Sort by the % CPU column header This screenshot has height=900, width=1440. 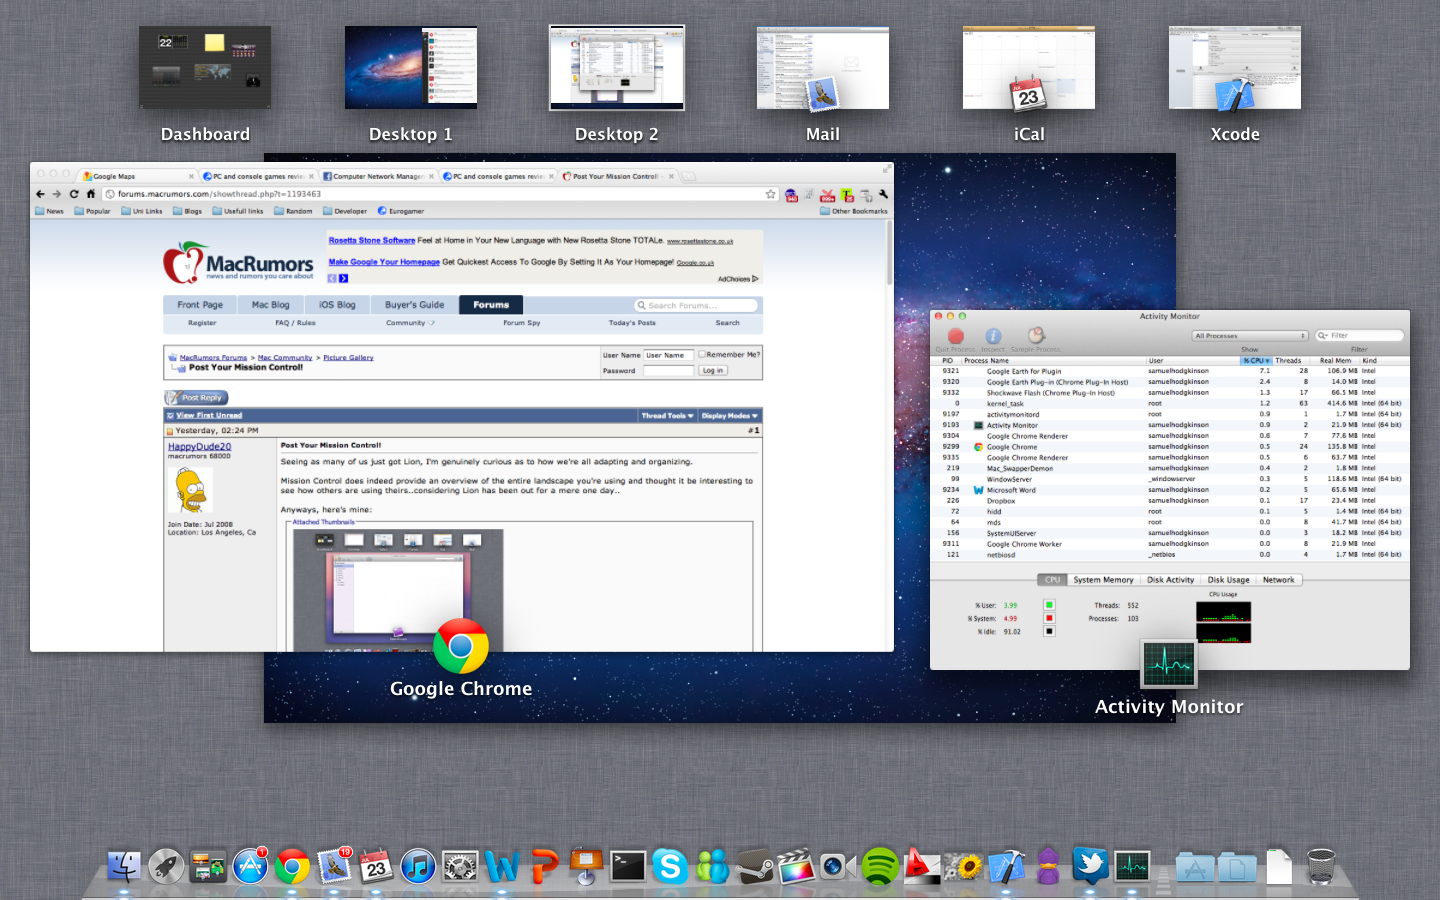[1256, 360]
